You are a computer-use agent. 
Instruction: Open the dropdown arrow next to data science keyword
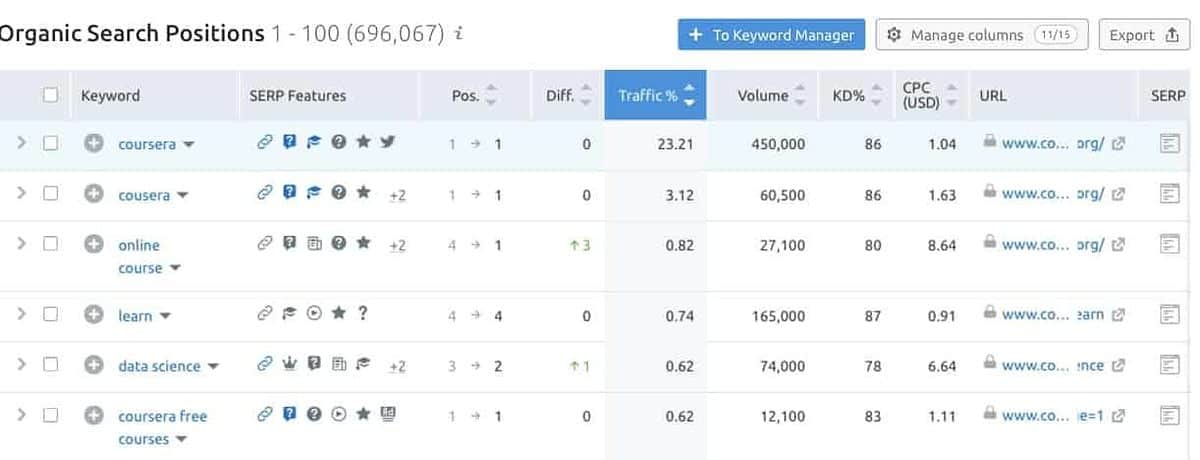[212, 367]
